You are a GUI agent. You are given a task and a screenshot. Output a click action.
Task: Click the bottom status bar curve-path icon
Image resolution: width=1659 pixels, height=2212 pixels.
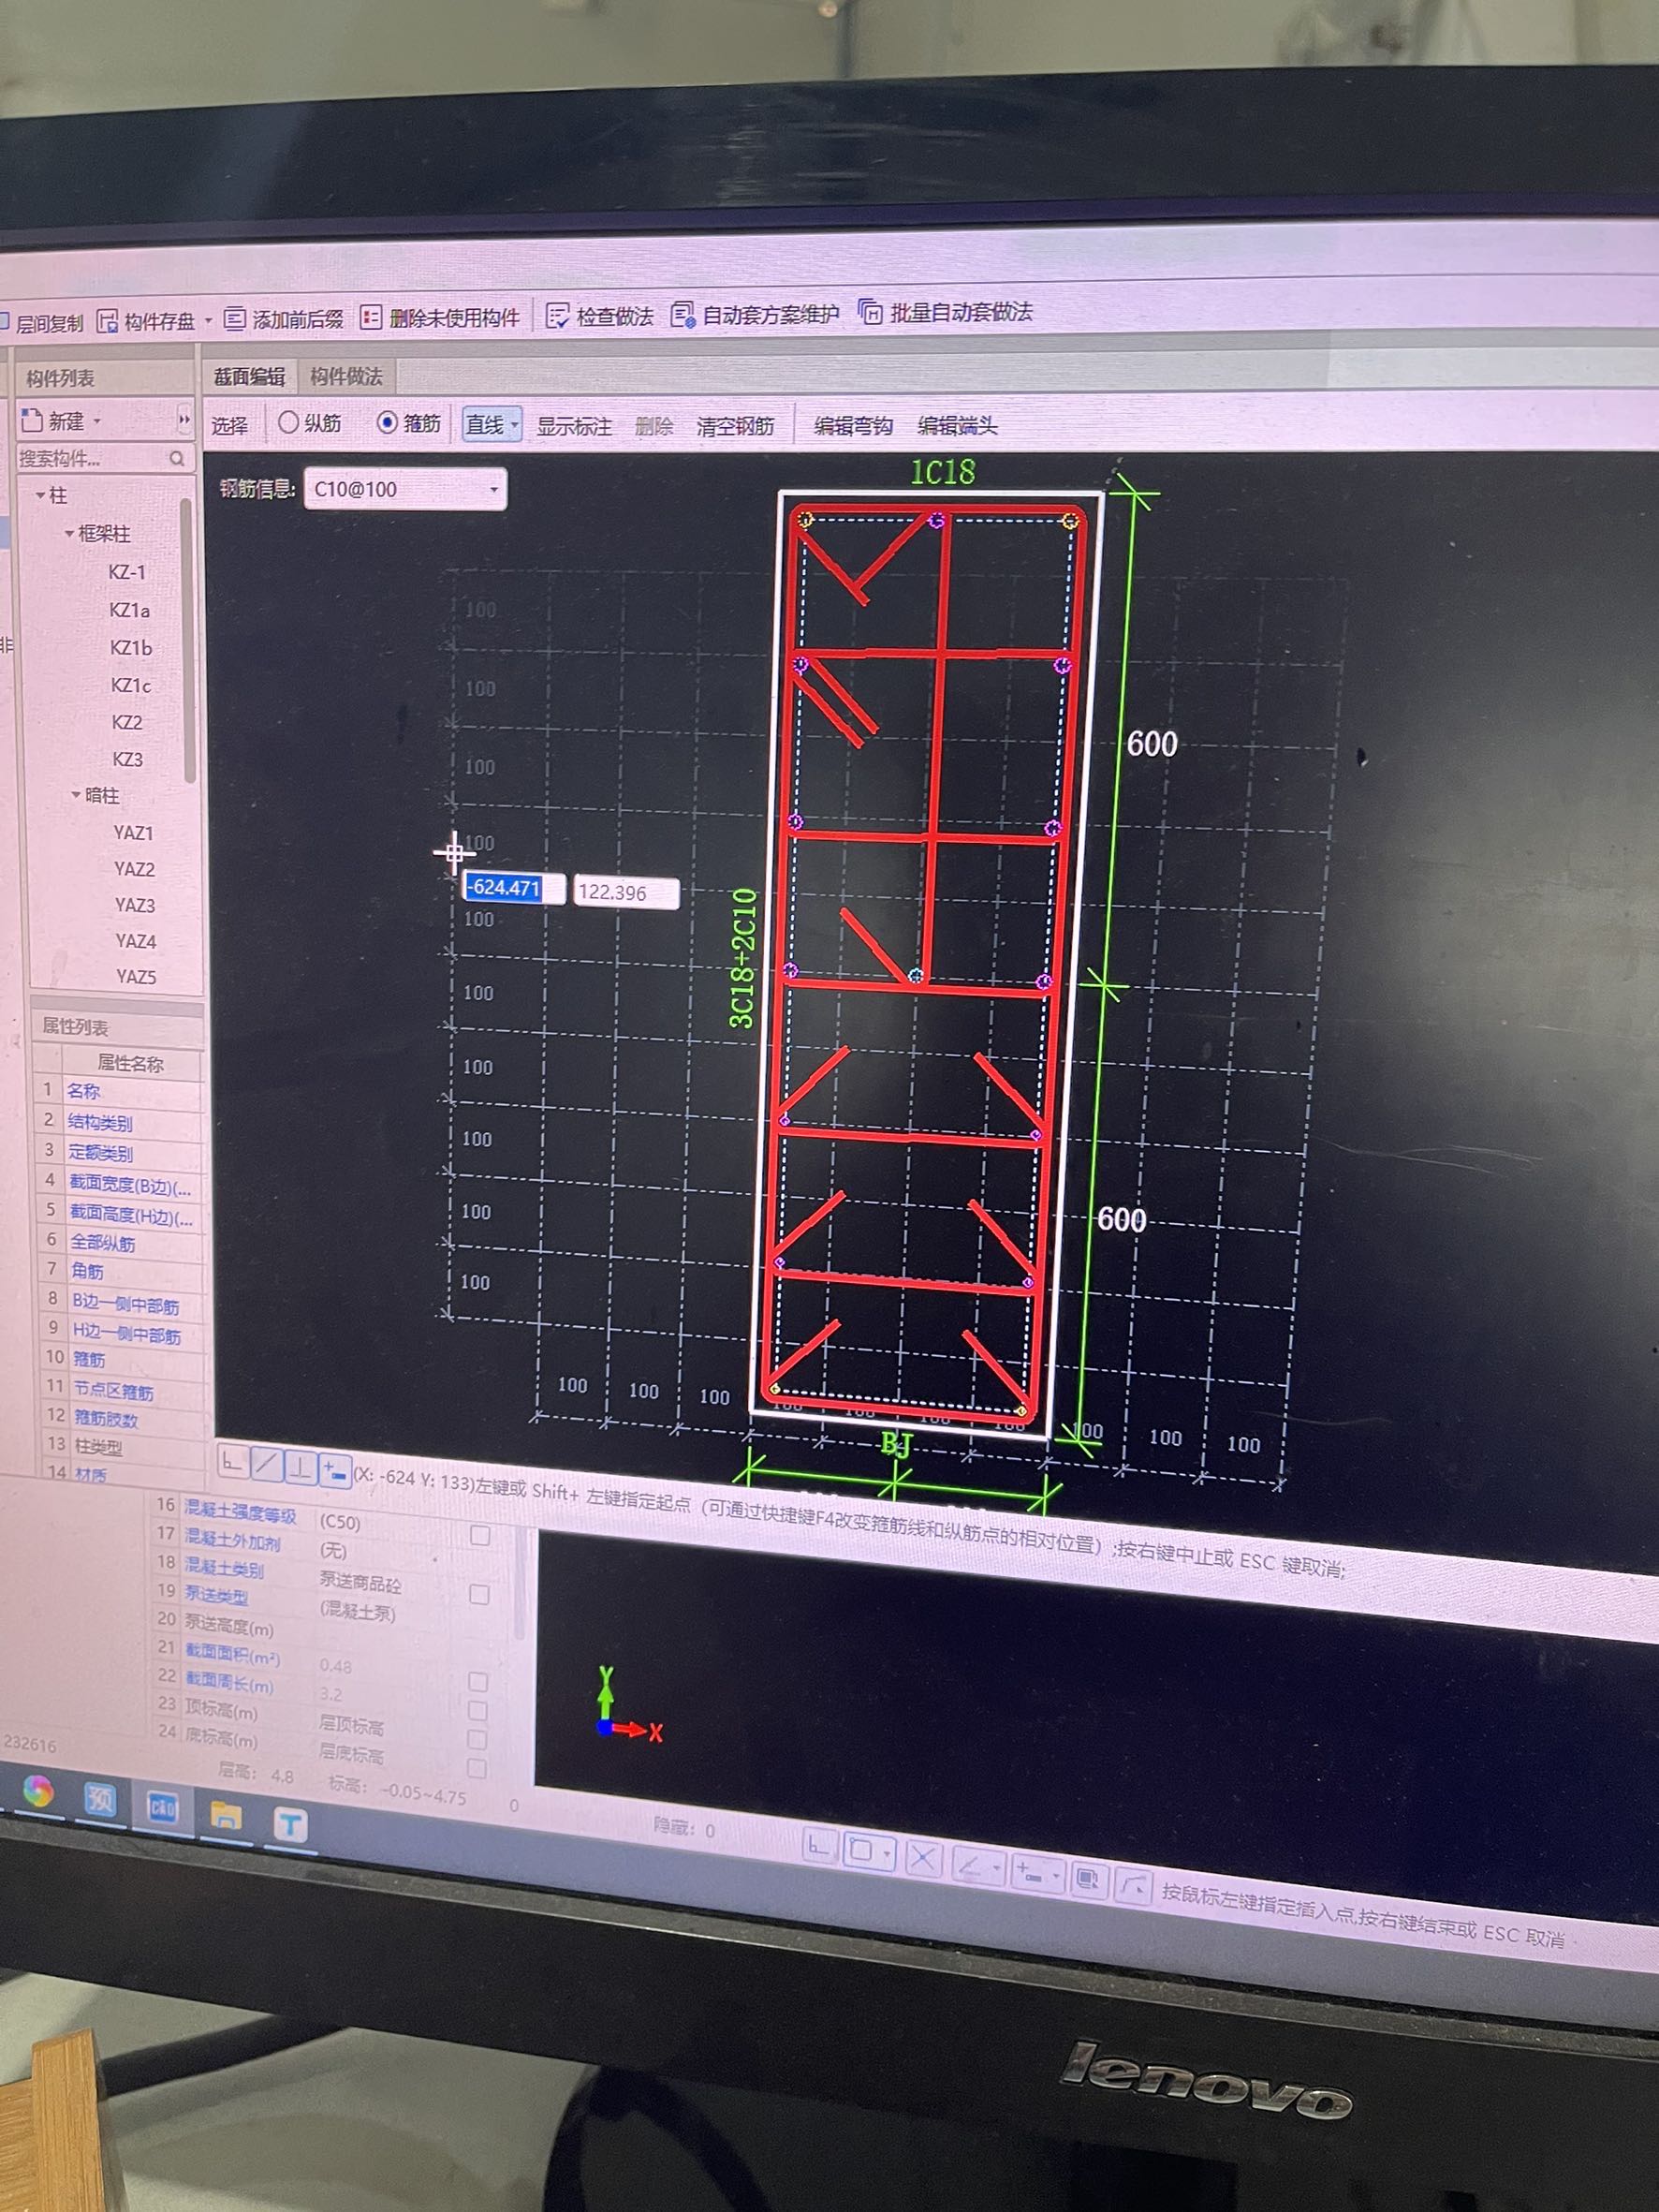(1132, 1886)
